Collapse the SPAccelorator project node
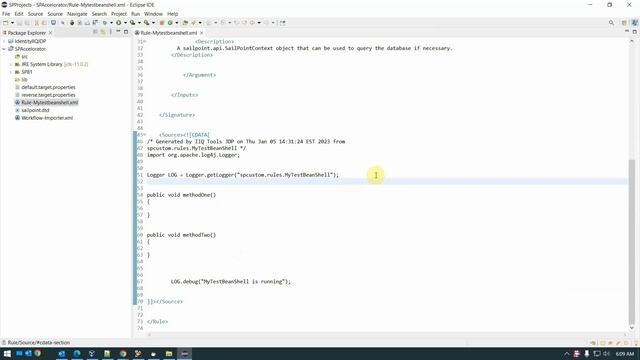640x360 pixels. 4,49
